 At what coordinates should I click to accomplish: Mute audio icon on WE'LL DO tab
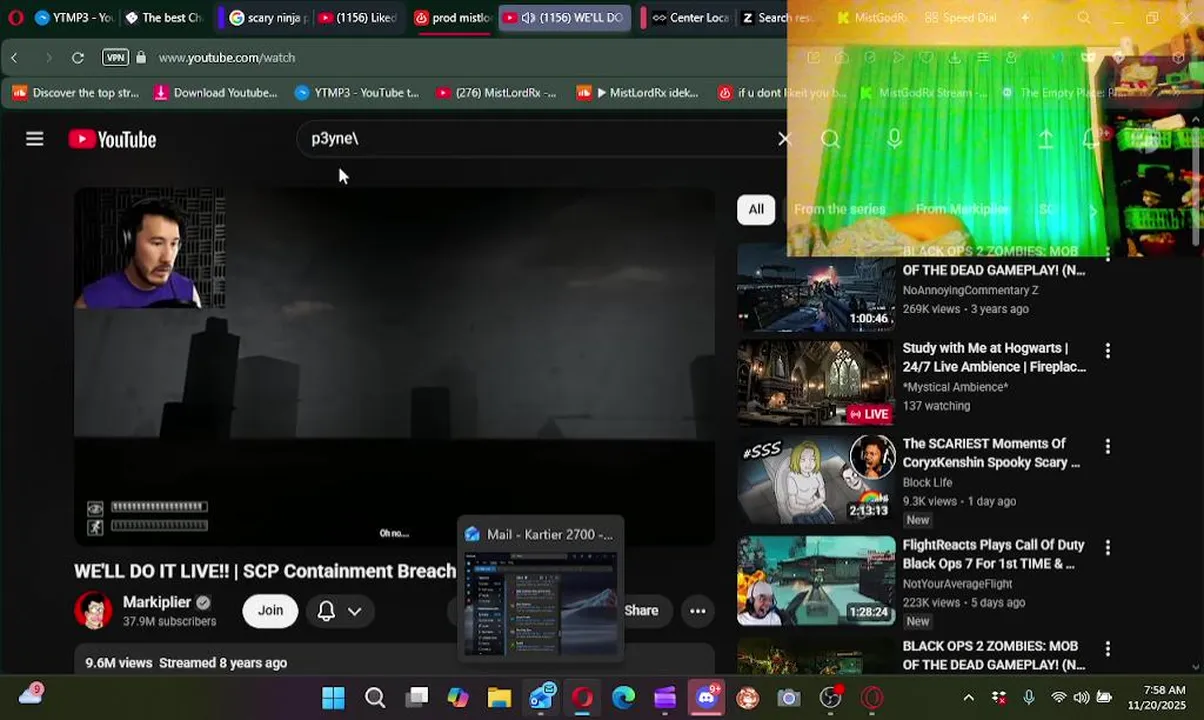coord(528,17)
